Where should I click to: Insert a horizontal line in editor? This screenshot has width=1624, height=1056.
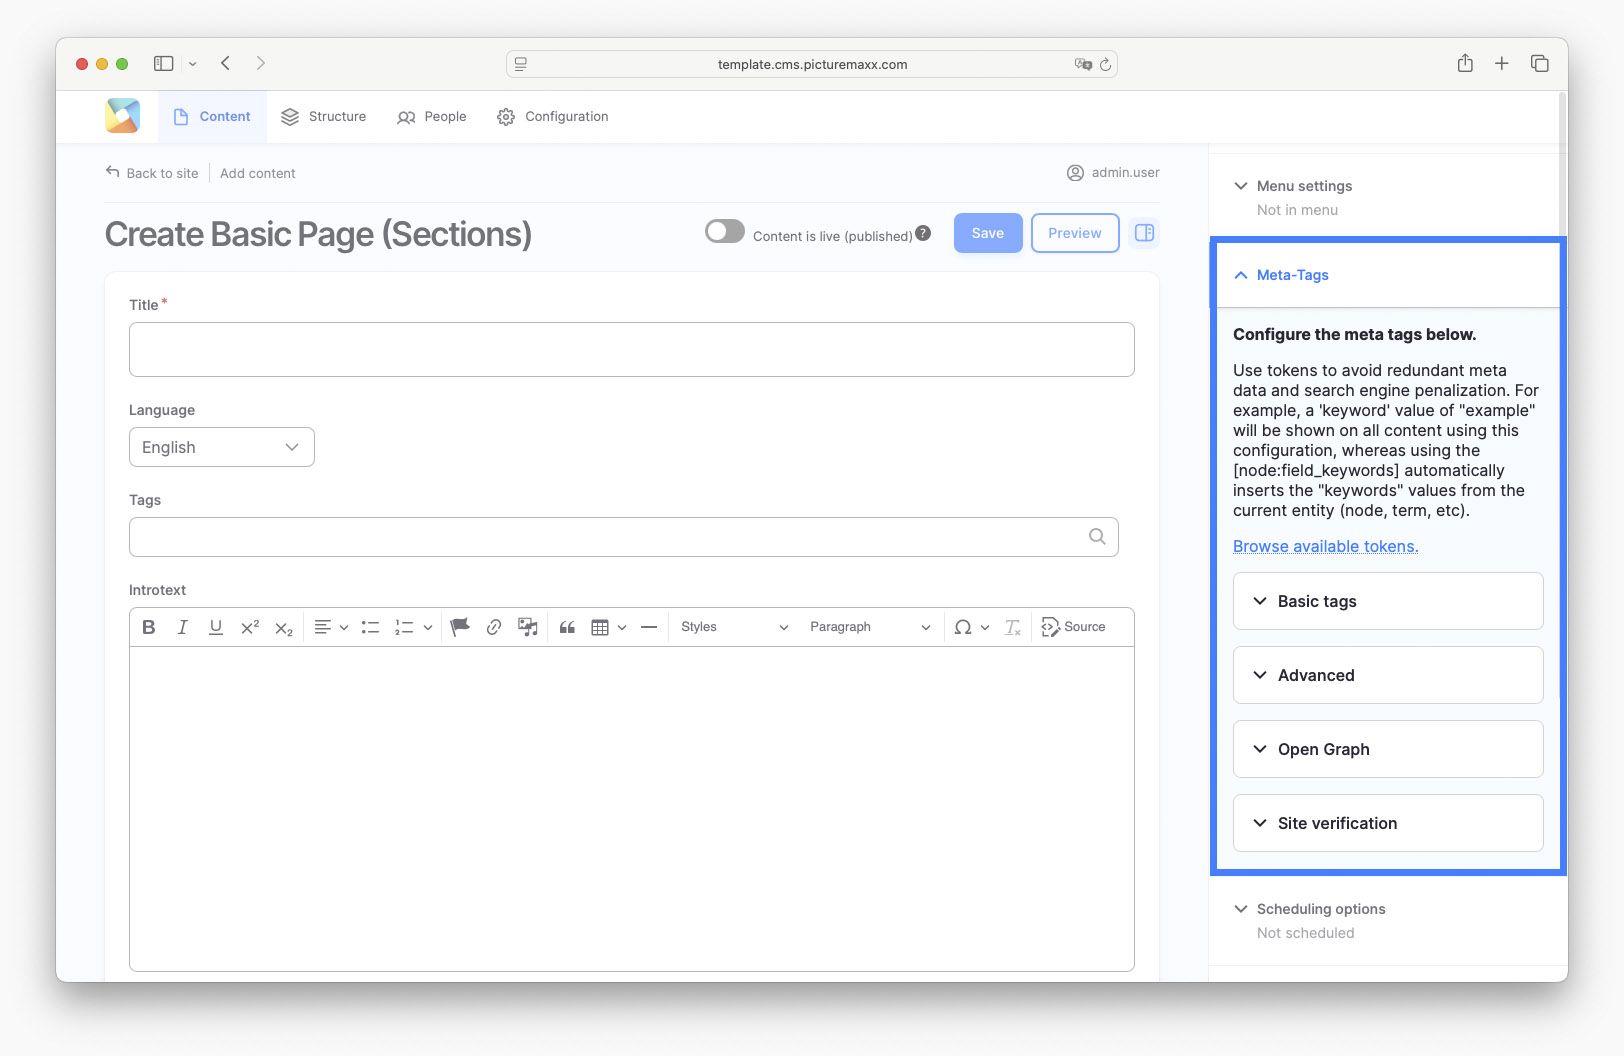[x=648, y=627]
